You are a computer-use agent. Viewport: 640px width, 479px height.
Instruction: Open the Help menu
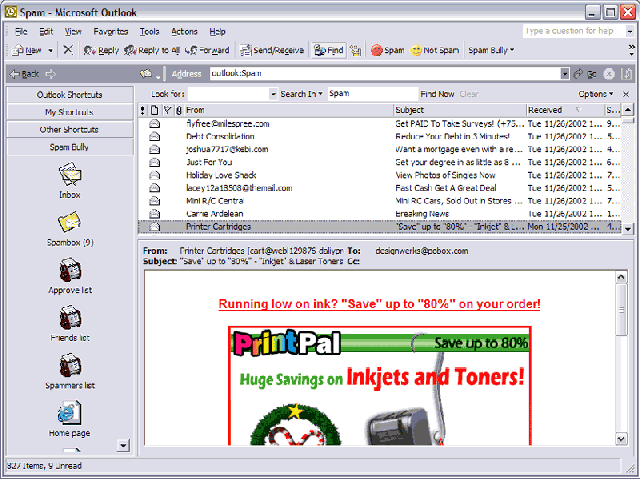(x=217, y=31)
